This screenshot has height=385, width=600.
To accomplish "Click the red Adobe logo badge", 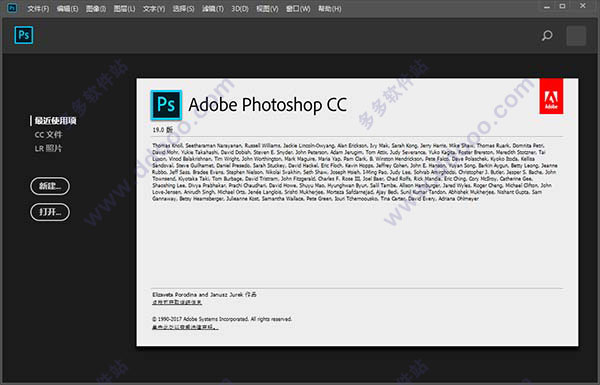I will [x=551, y=96].
